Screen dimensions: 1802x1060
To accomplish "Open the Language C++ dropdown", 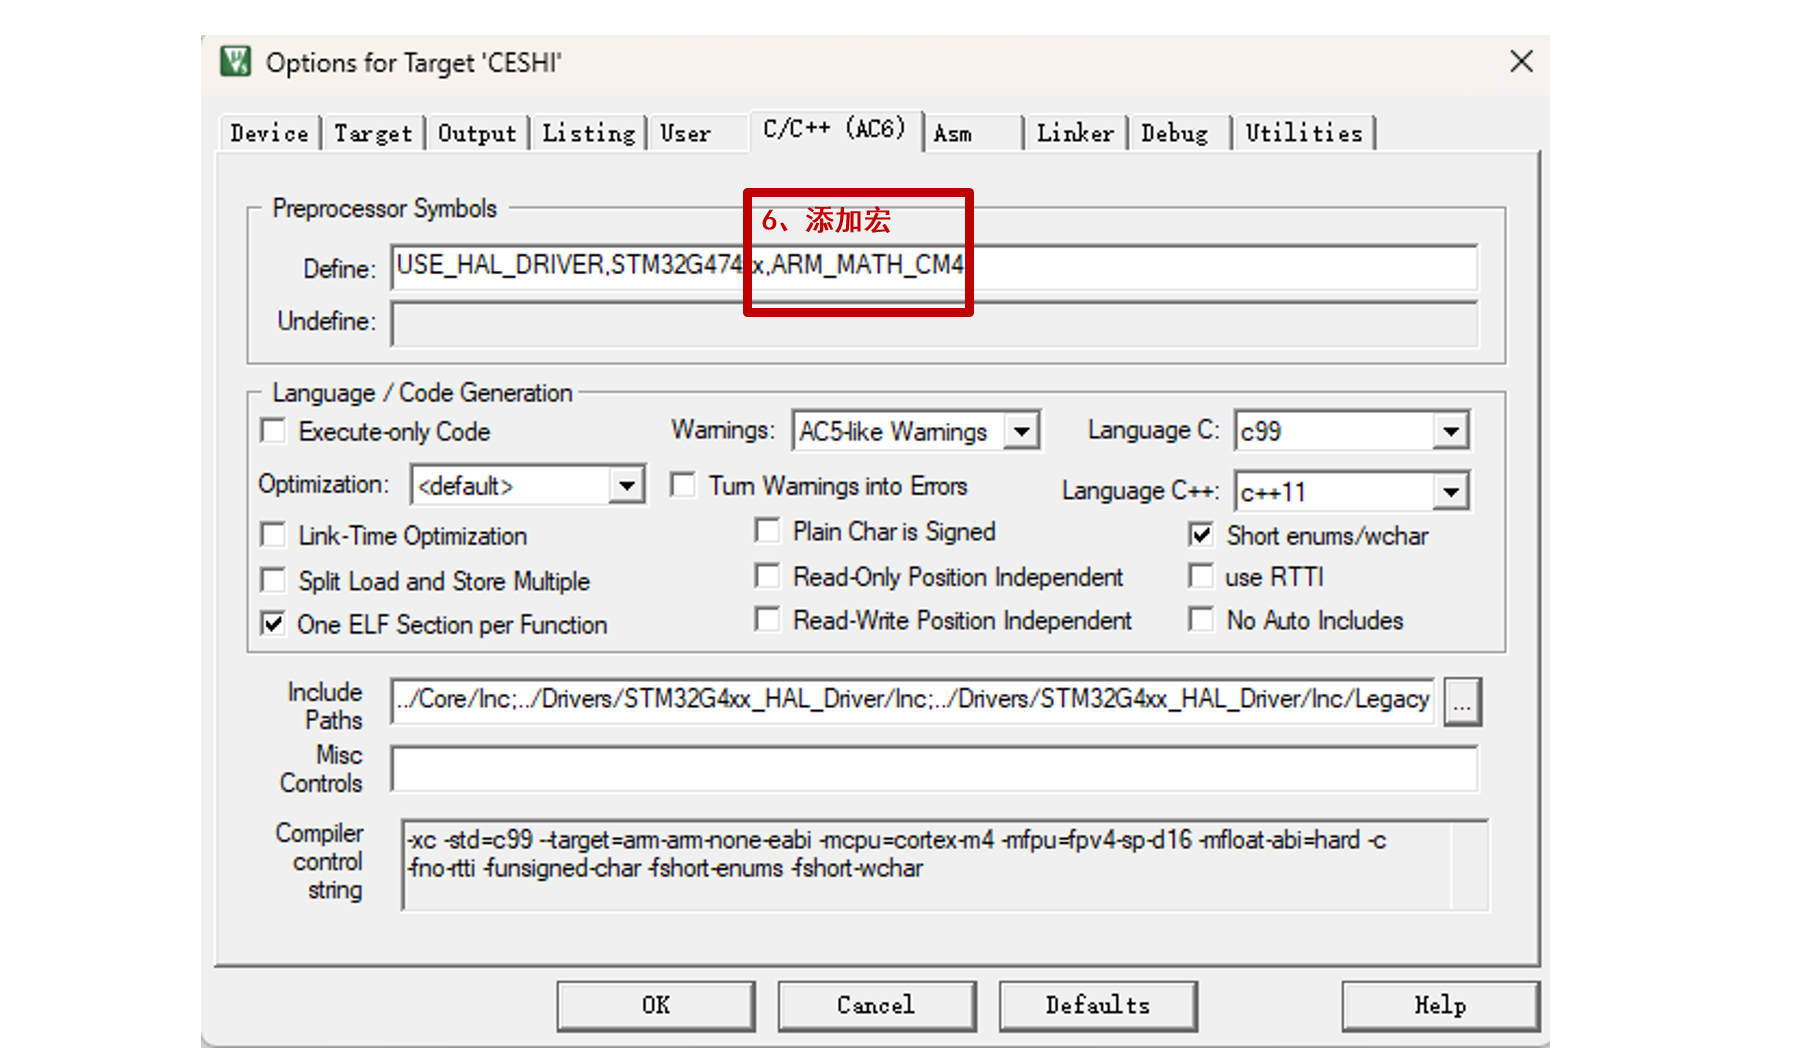I will (x=1453, y=491).
